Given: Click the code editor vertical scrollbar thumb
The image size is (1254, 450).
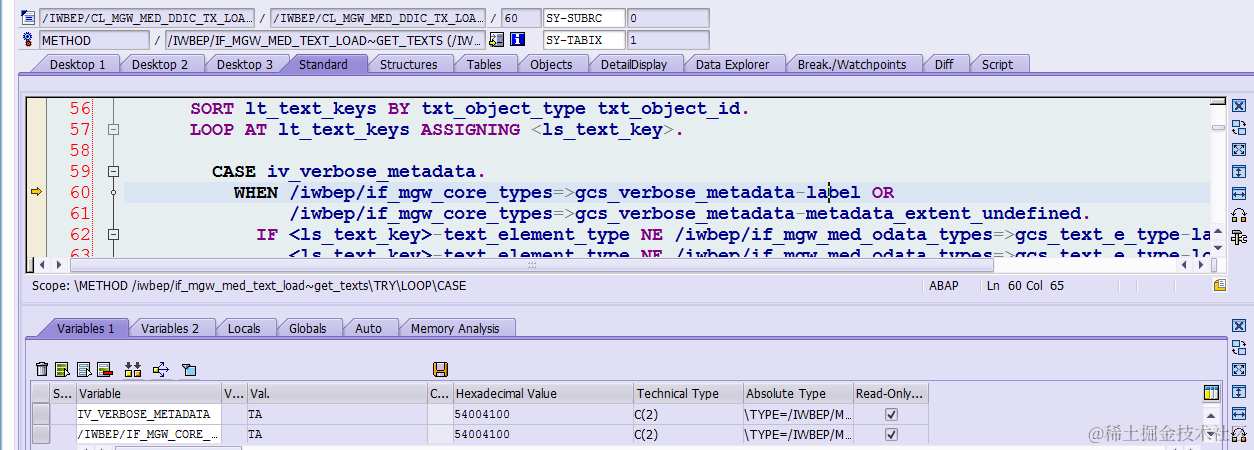Looking at the screenshot, I should point(1216,127).
